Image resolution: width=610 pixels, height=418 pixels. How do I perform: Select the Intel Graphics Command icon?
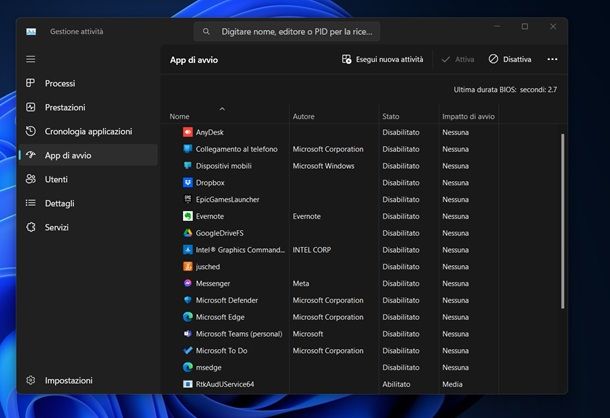[x=188, y=249]
